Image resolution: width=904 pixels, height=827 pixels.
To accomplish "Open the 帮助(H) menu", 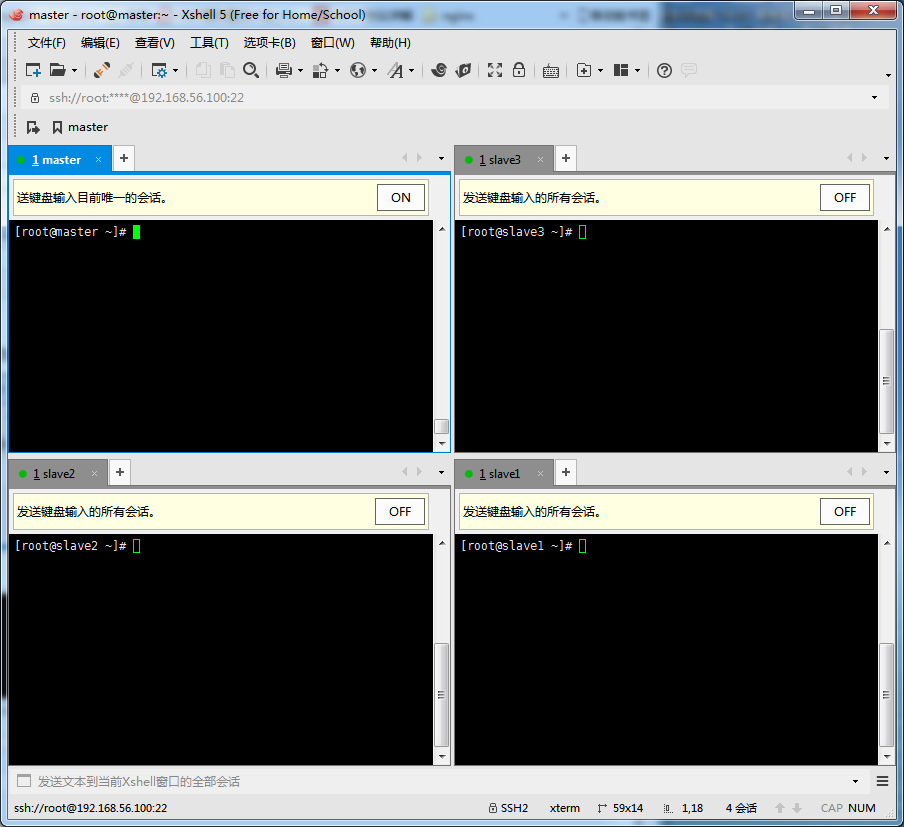I will (390, 43).
